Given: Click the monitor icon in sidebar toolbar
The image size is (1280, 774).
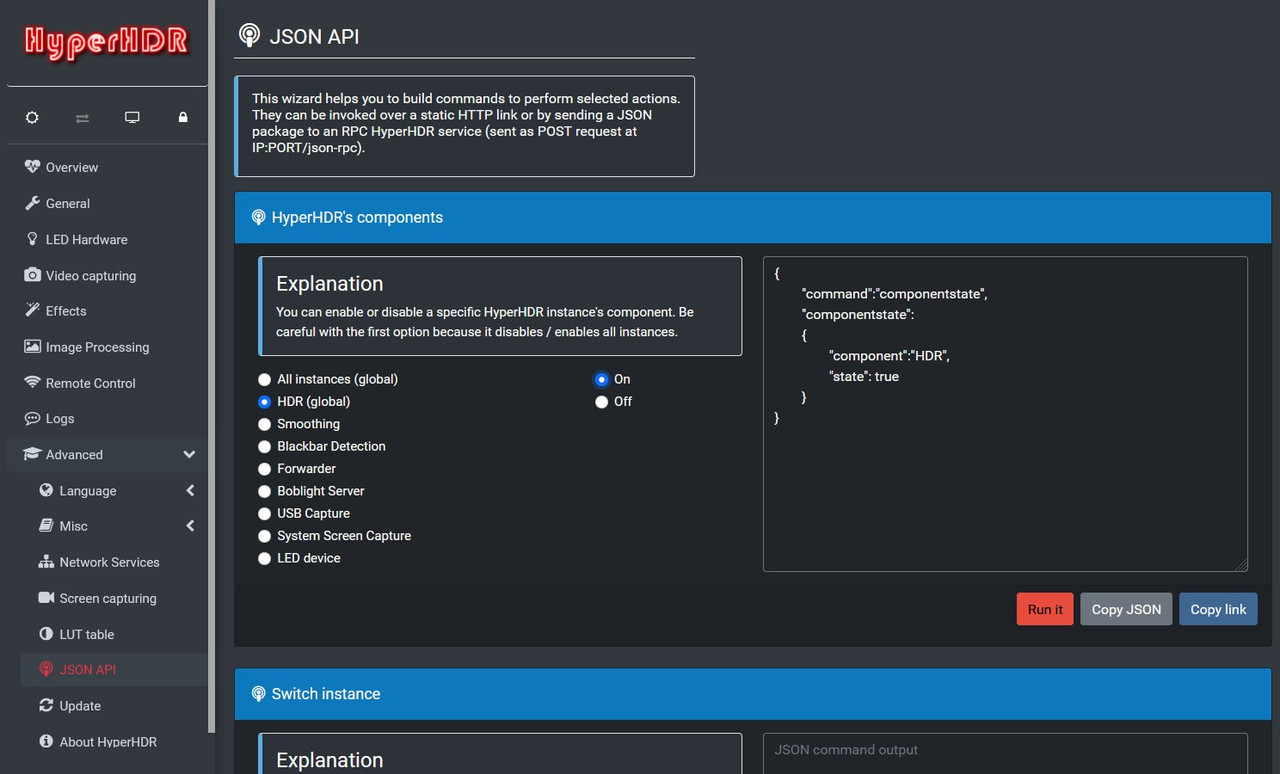Looking at the screenshot, I should click(132, 117).
